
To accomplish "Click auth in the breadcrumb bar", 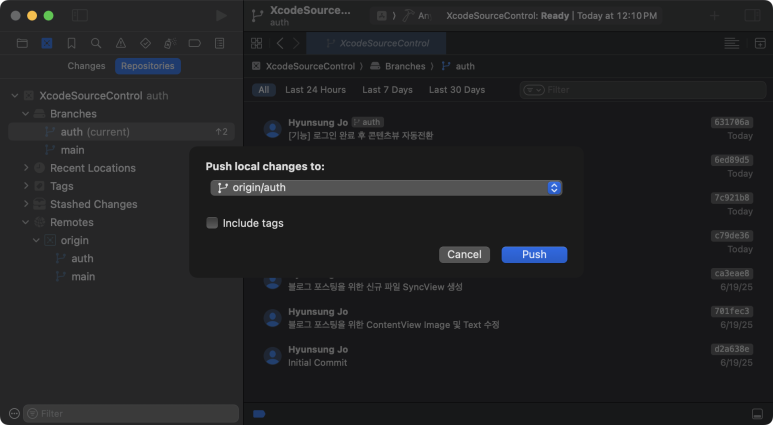I will click(x=465, y=66).
